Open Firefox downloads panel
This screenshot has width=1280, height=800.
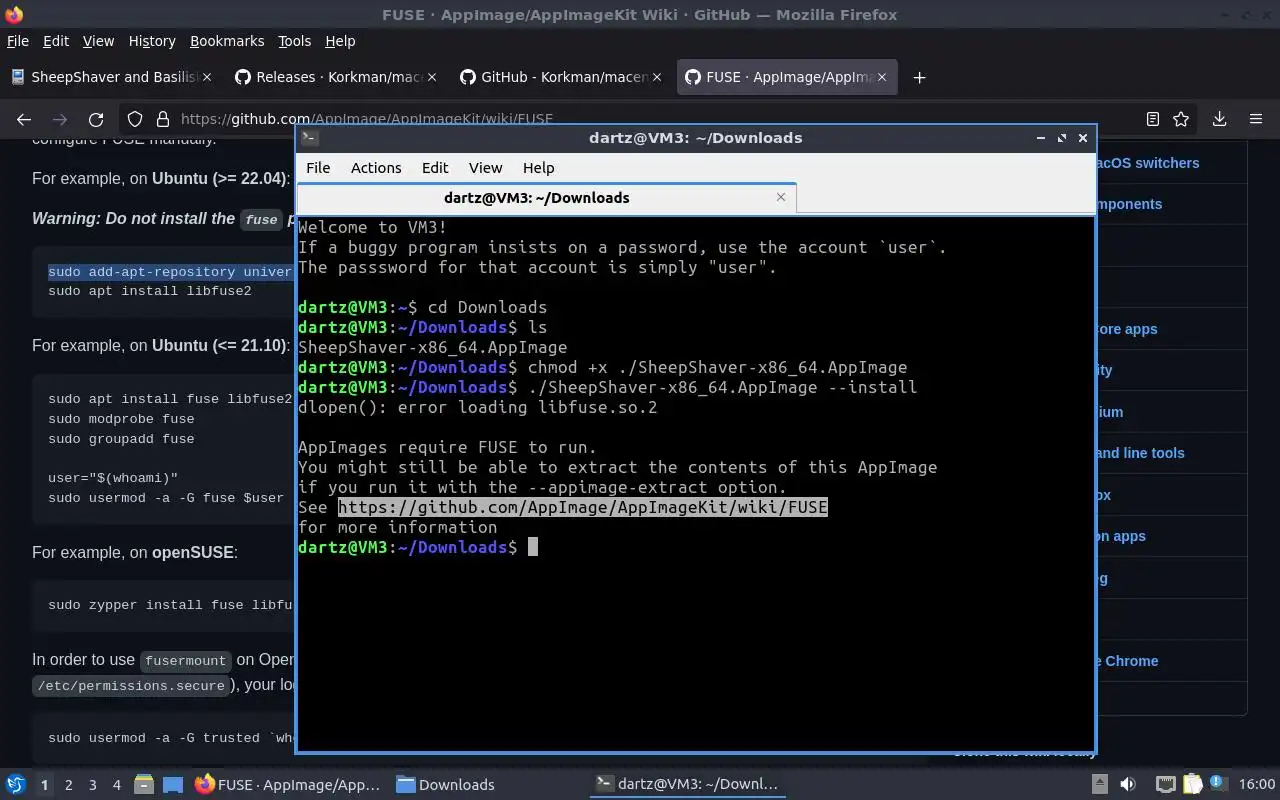1219,119
